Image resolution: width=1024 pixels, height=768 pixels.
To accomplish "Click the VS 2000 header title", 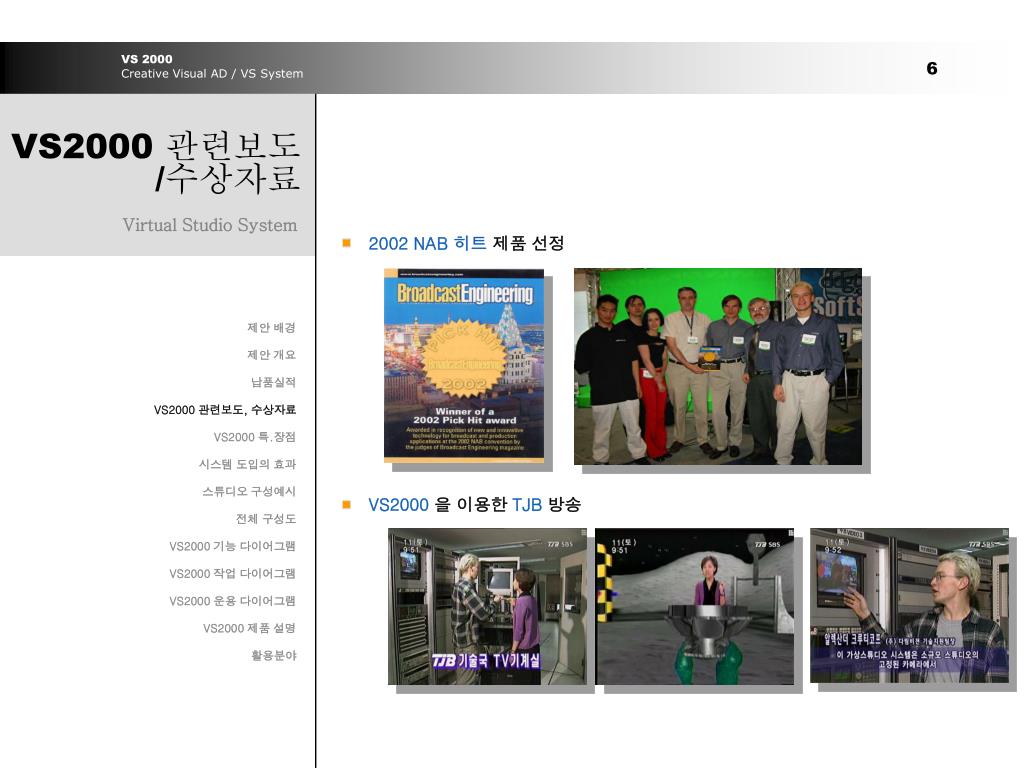I will coord(147,59).
